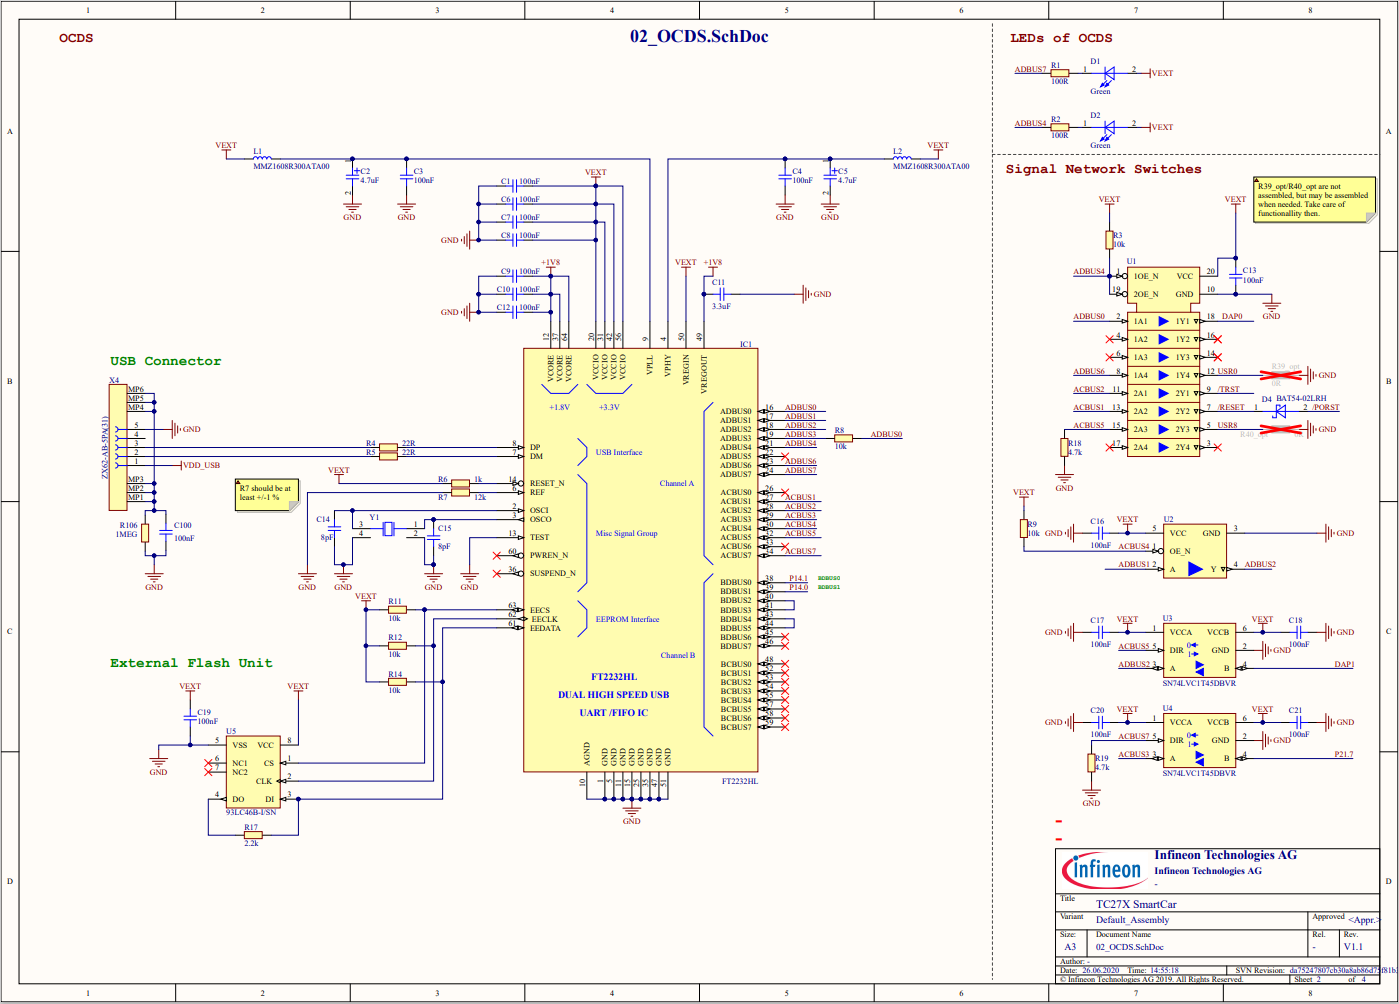This screenshot has width=1399, height=1004.
Task: Click the Infineon logo in title block
Action: (1105, 870)
